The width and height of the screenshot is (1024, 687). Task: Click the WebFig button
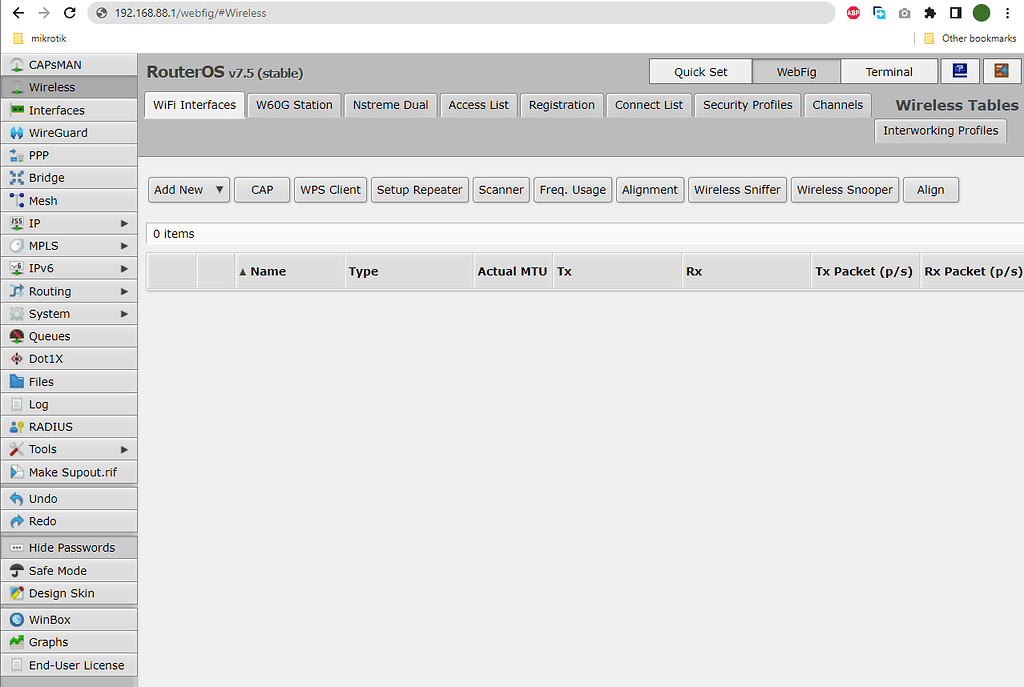(x=796, y=71)
